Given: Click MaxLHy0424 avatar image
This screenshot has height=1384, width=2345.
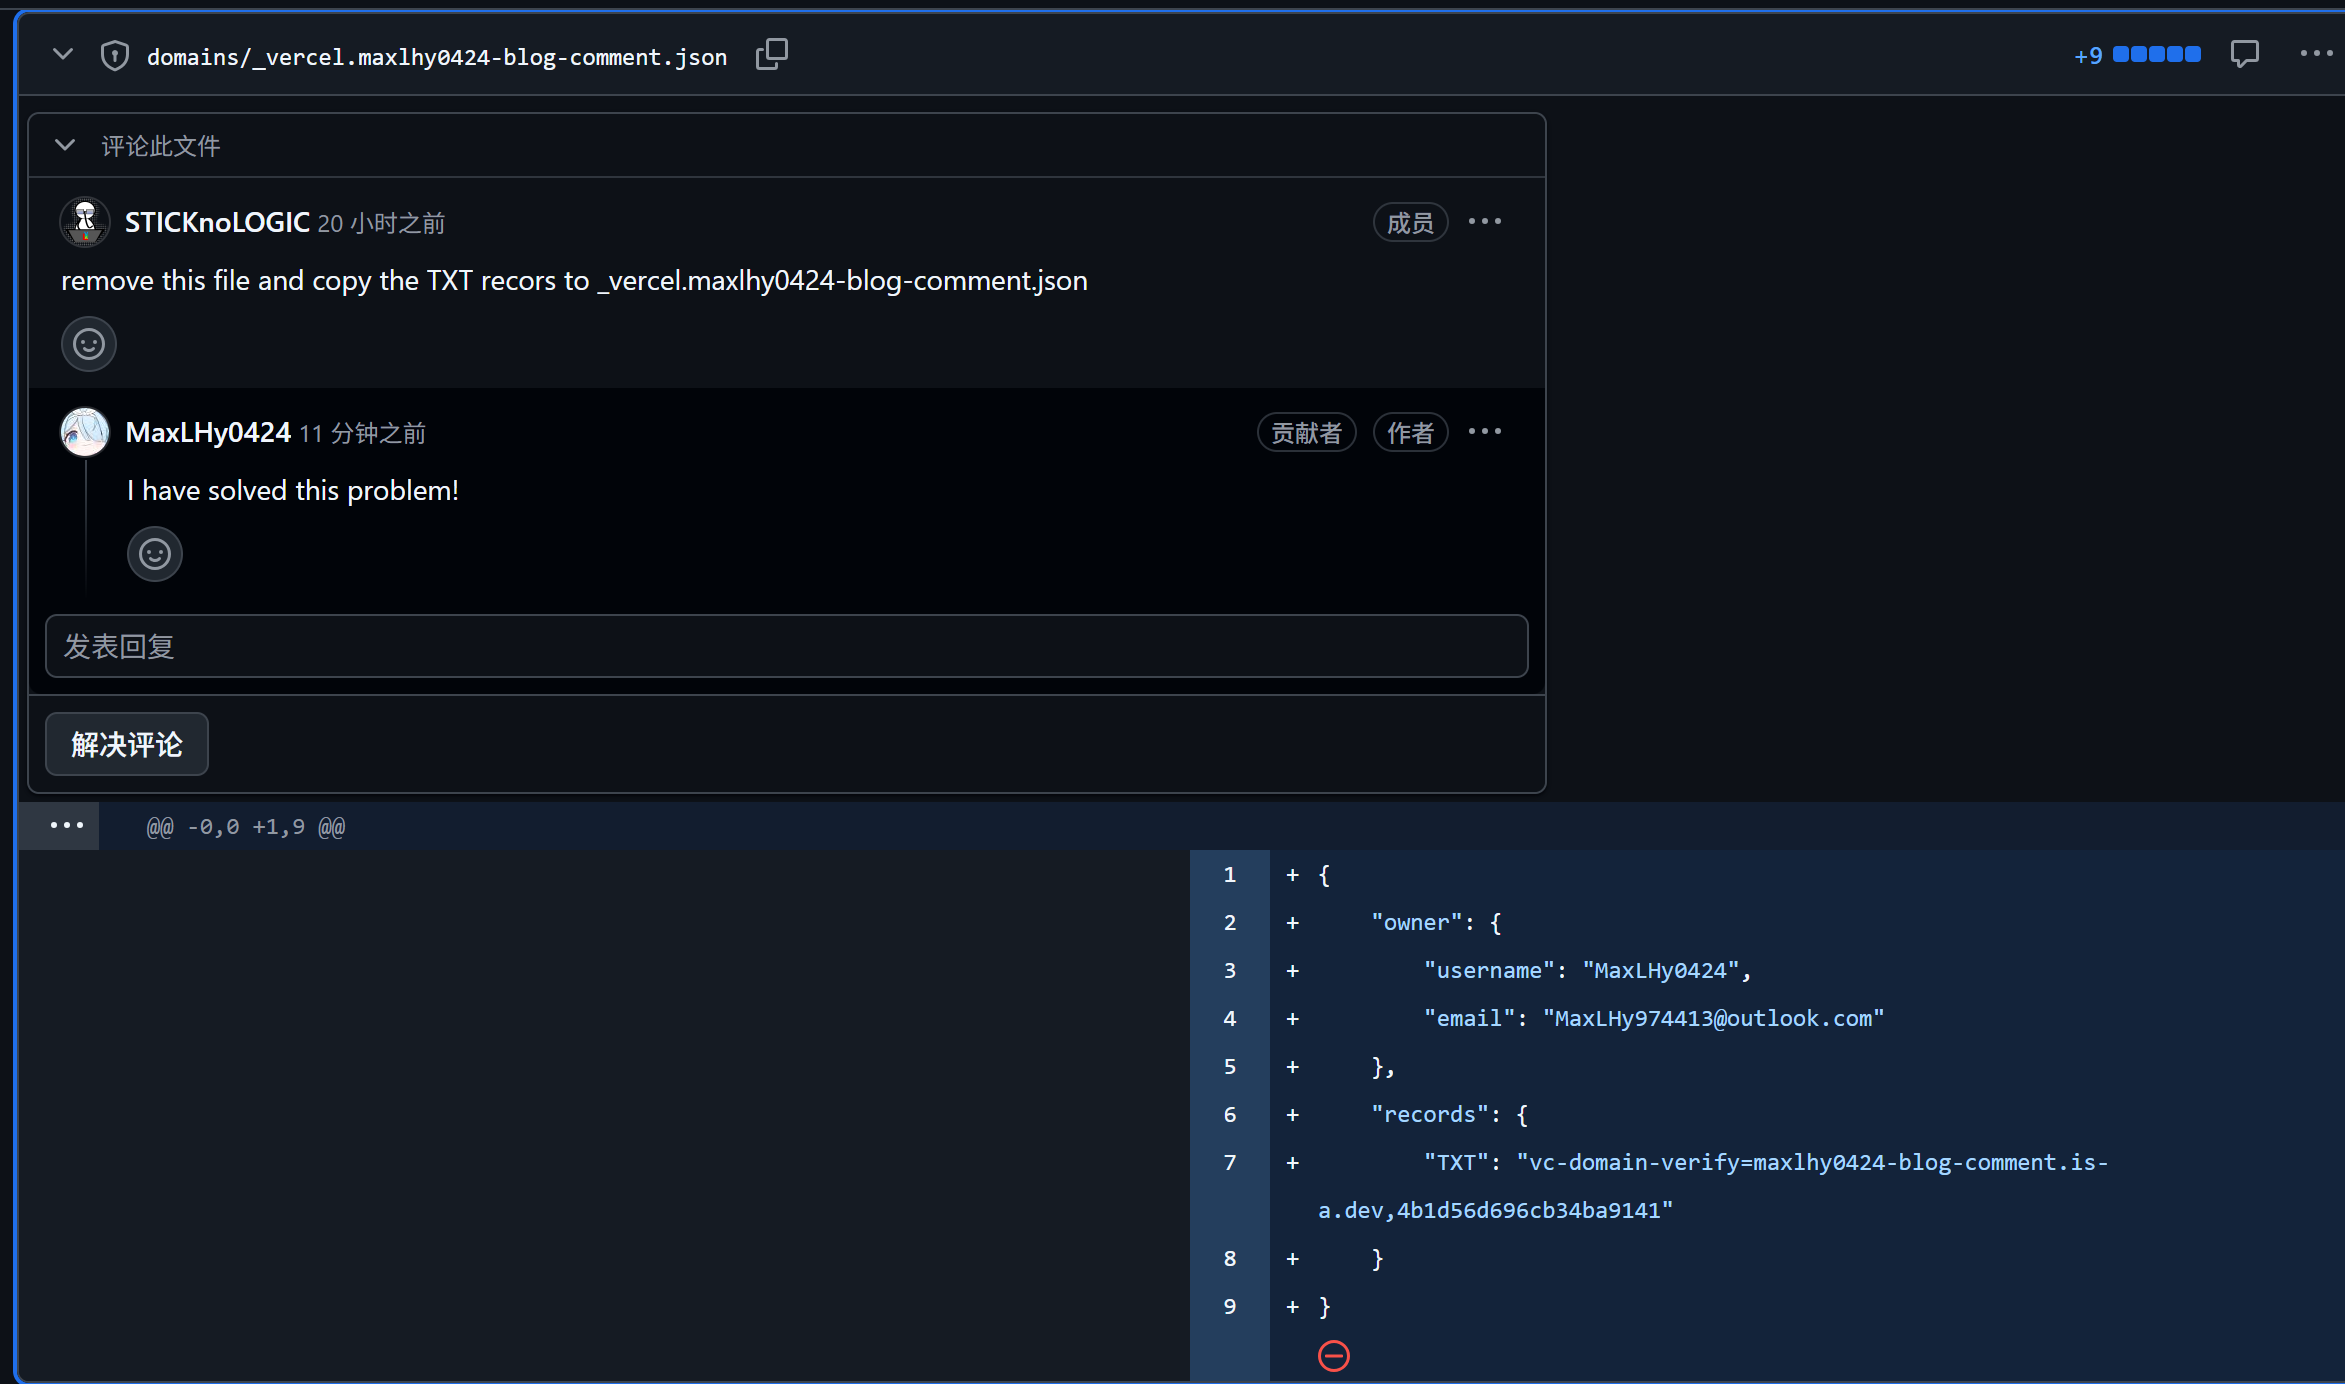Looking at the screenshot, I should point(85,432).
